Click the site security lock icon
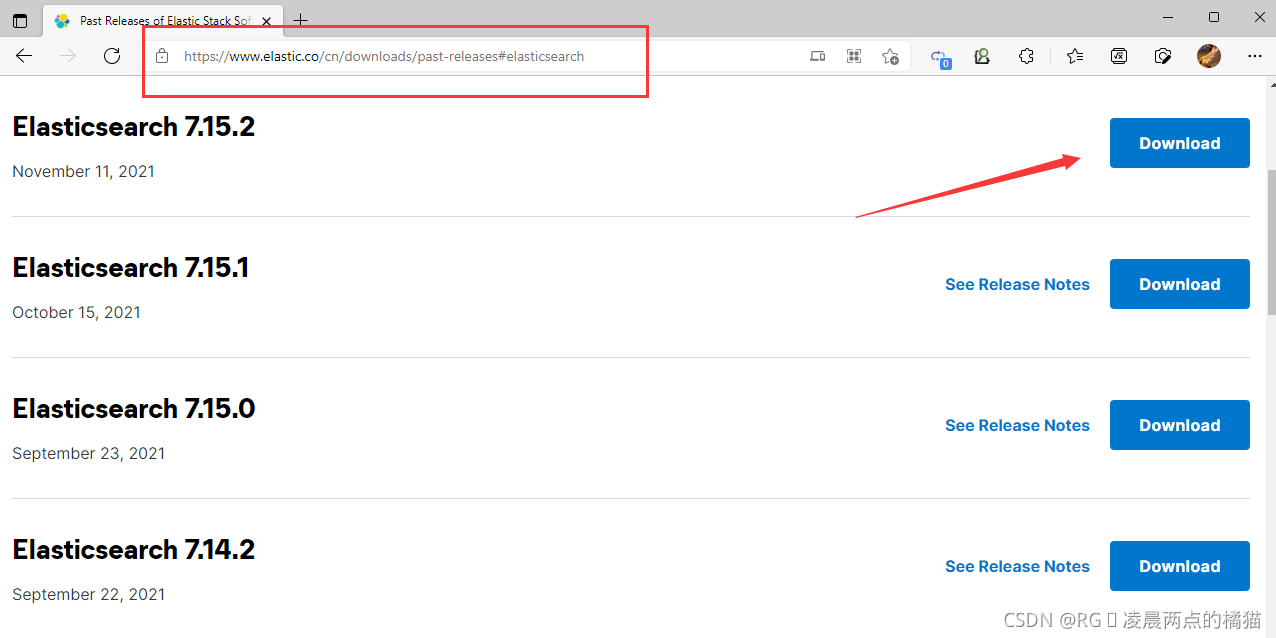This screenshot has width=1276, height=638. 162,56
